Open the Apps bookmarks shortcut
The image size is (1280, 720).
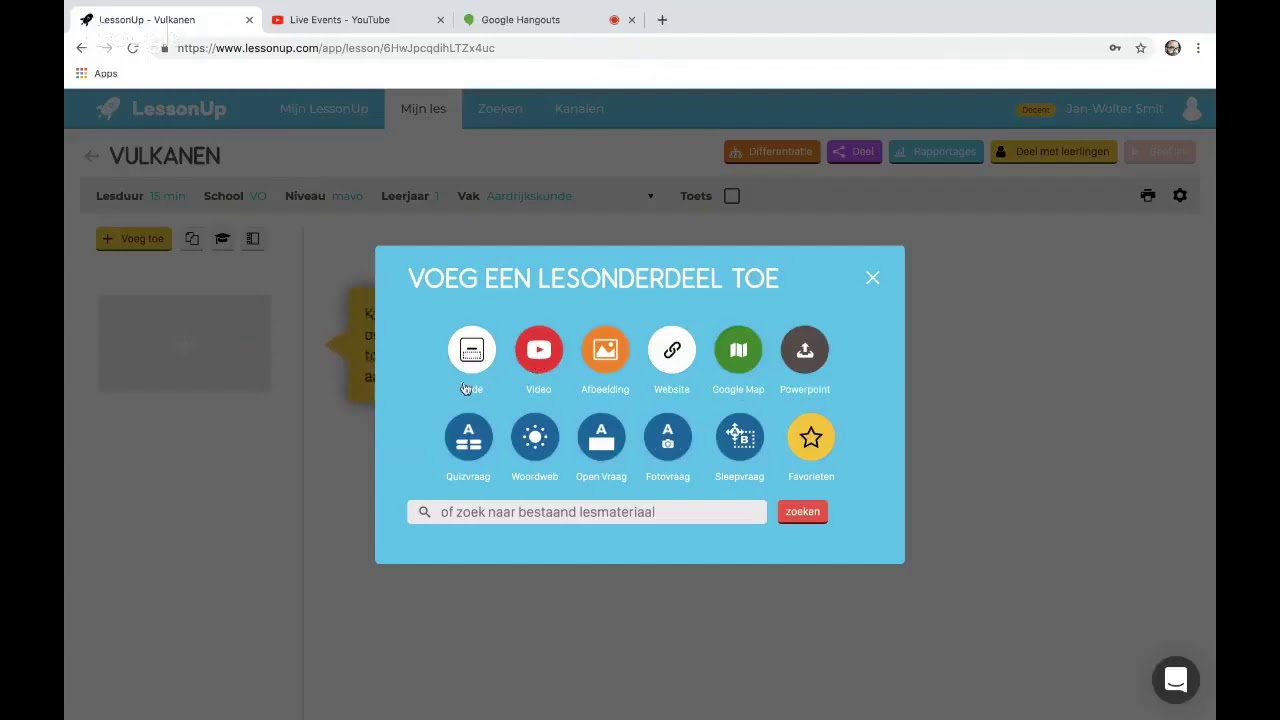pyautogui.click(x=97, y=74)
